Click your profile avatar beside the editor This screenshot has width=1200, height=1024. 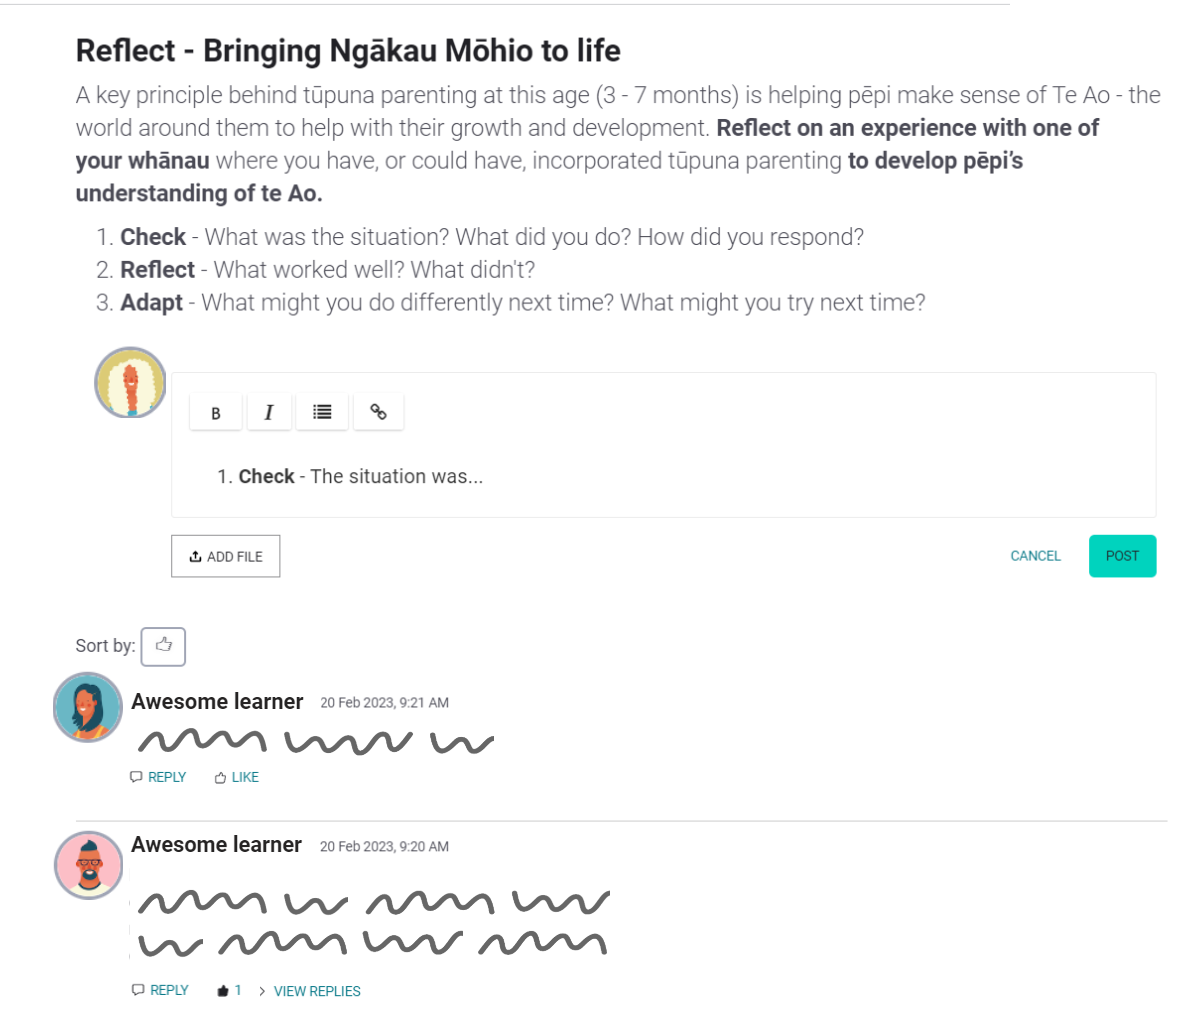pos(130,382)
